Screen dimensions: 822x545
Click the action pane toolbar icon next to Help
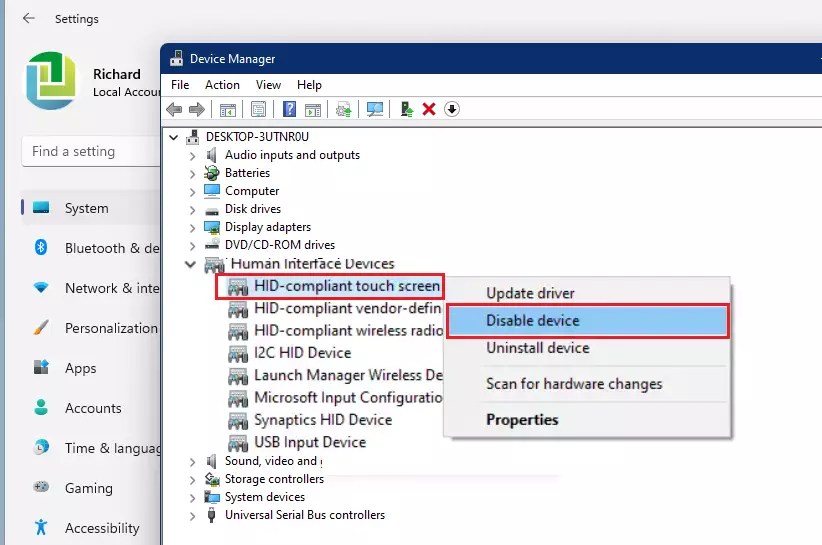(x=313, y=110)
